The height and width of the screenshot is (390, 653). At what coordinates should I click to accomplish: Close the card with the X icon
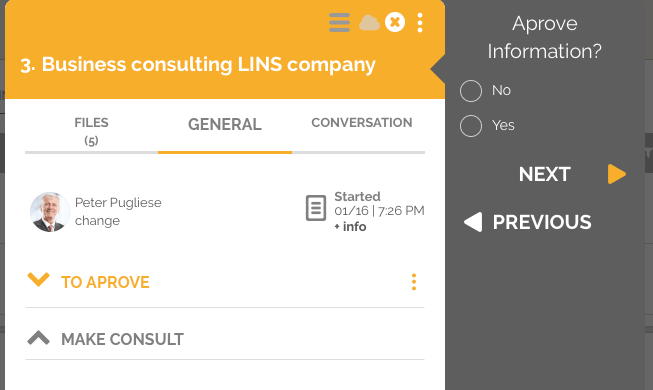tap(395, 22)
